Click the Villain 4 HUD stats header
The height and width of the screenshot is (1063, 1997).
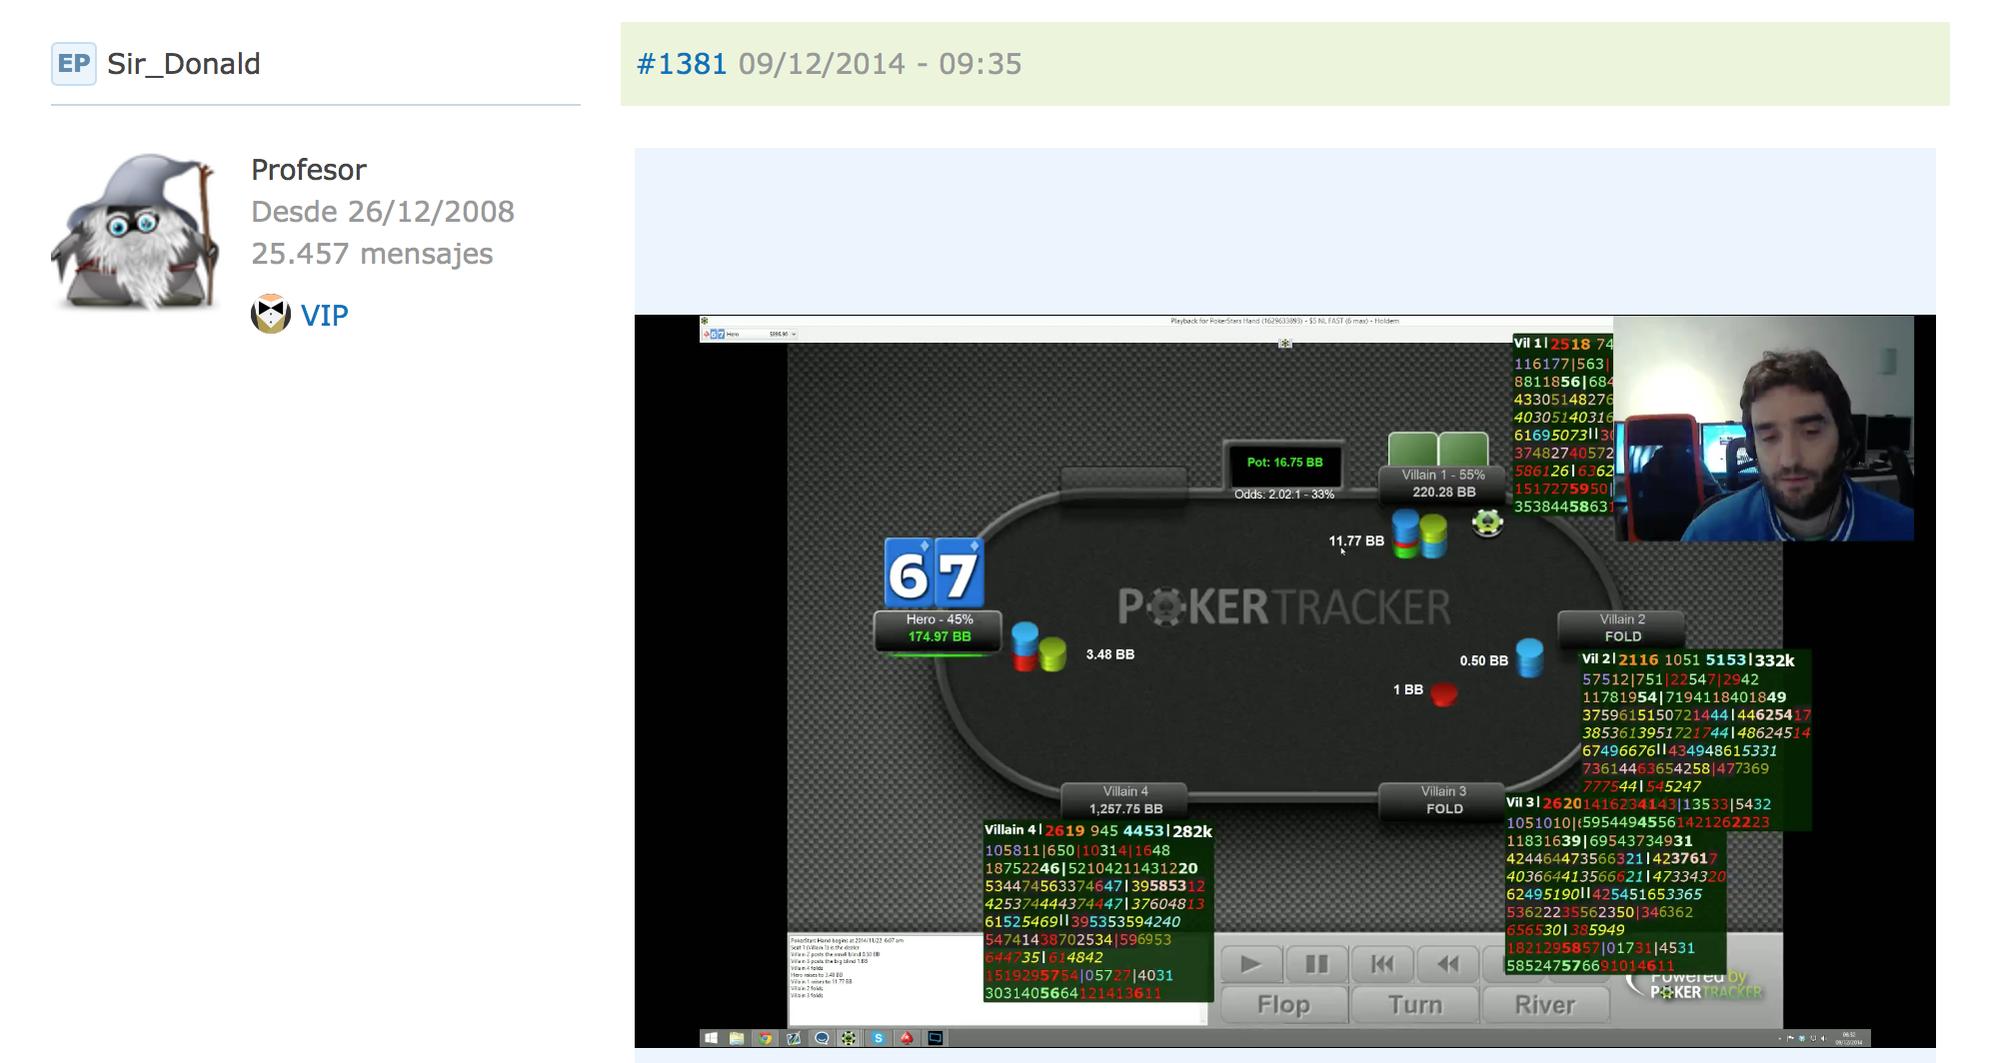pos(1098,831)
